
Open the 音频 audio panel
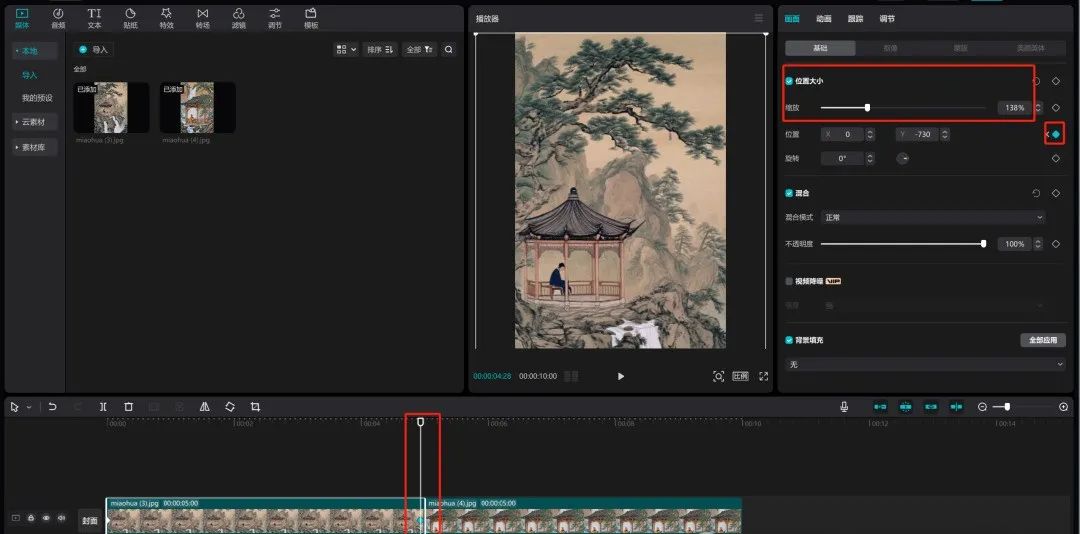59,19
